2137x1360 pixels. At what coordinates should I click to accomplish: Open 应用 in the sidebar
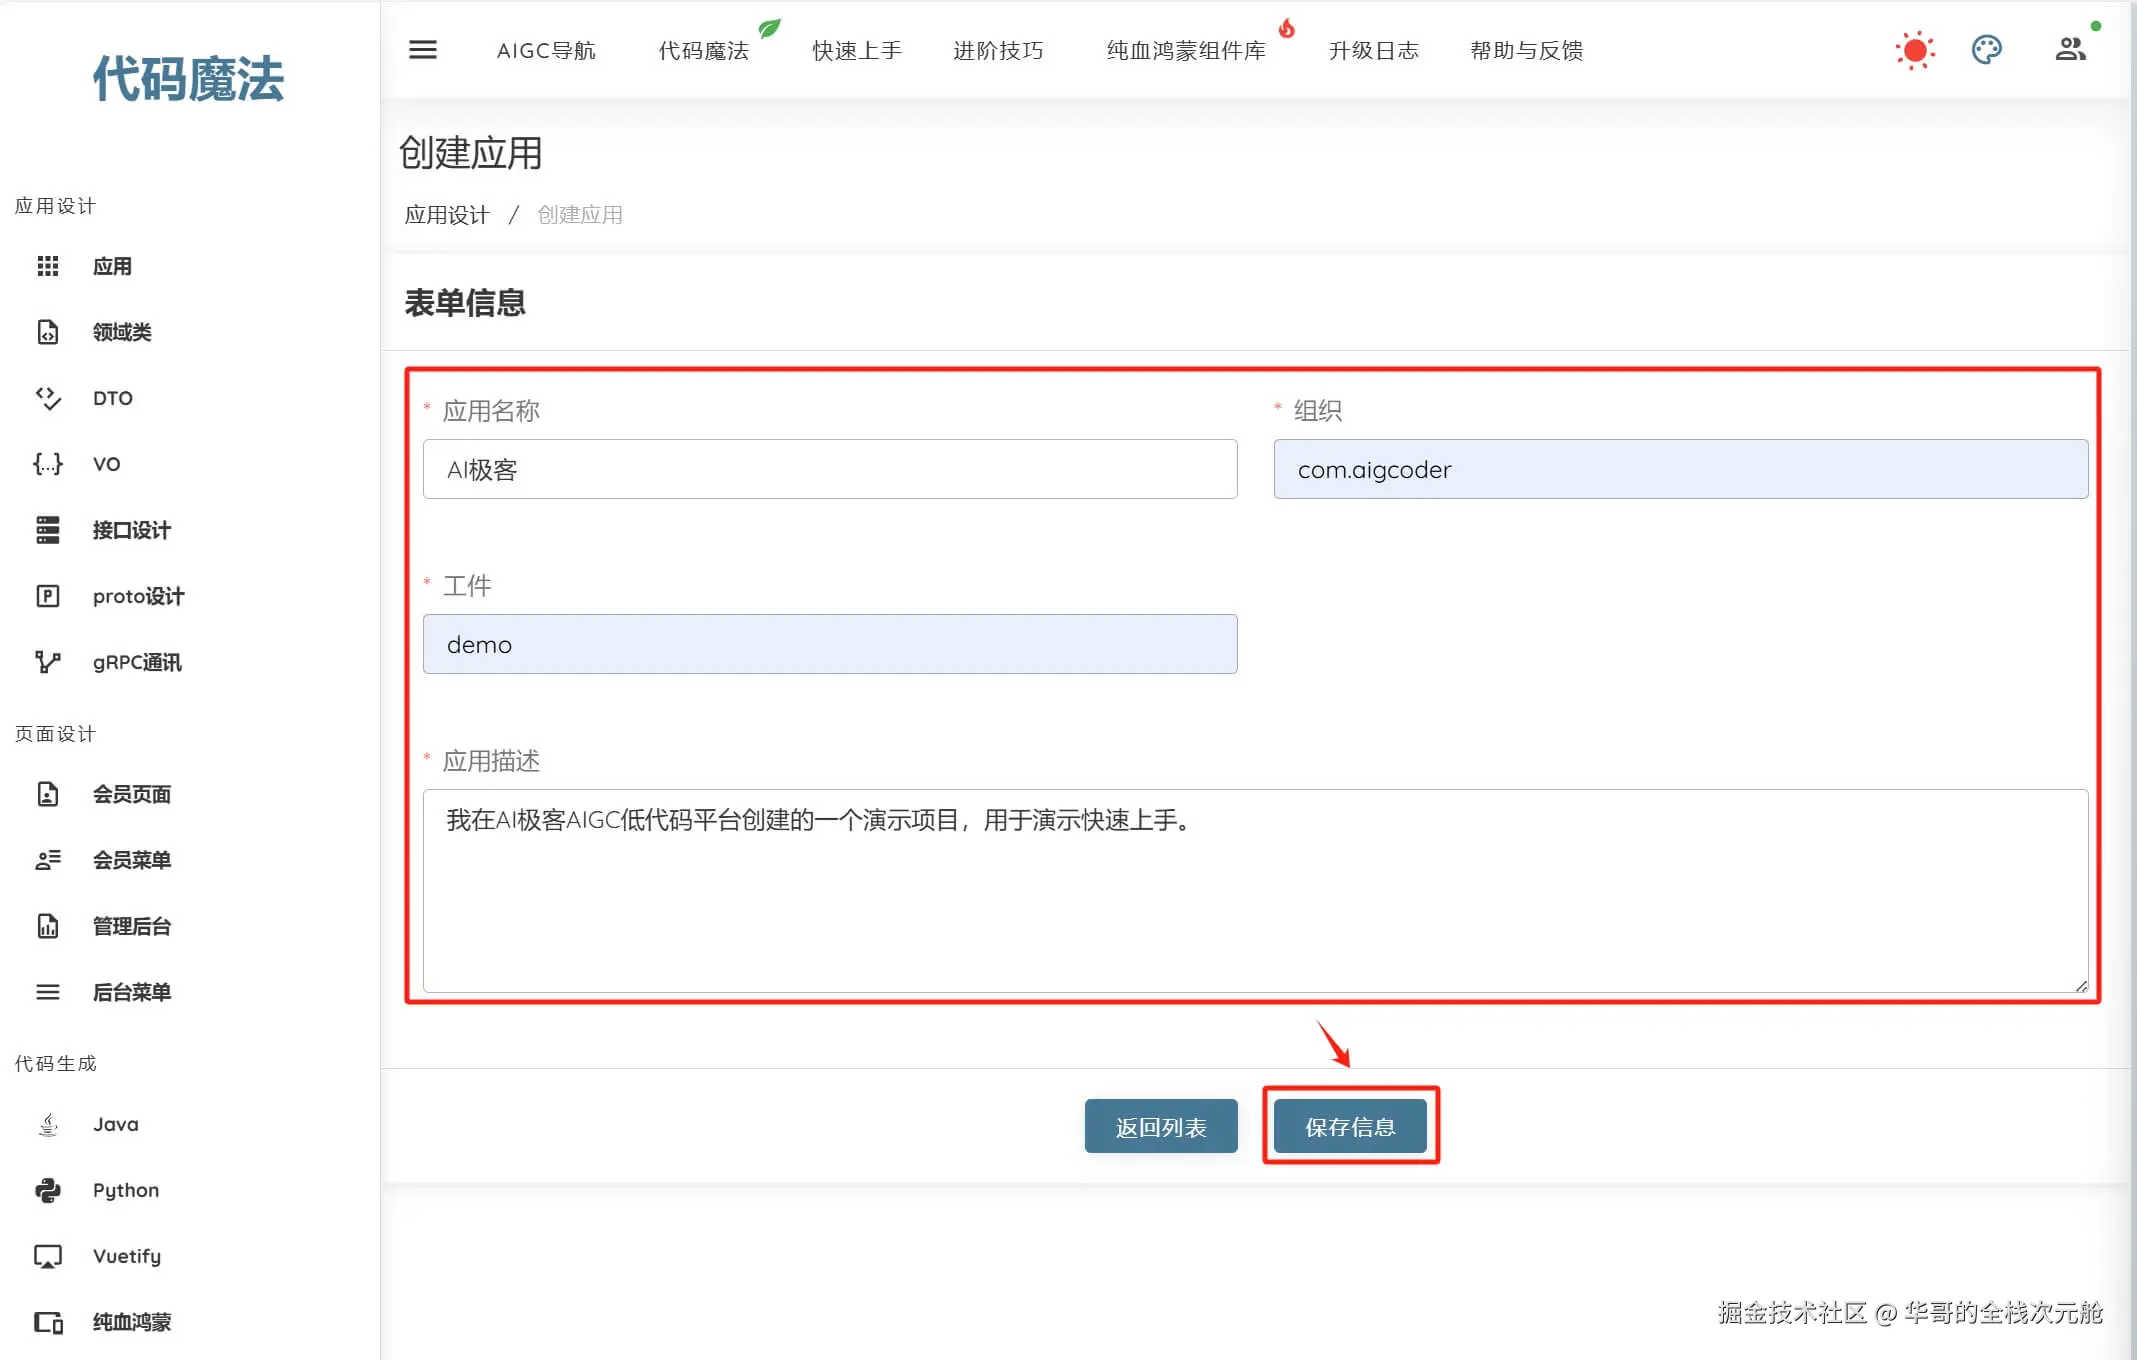tap(112, 266)
